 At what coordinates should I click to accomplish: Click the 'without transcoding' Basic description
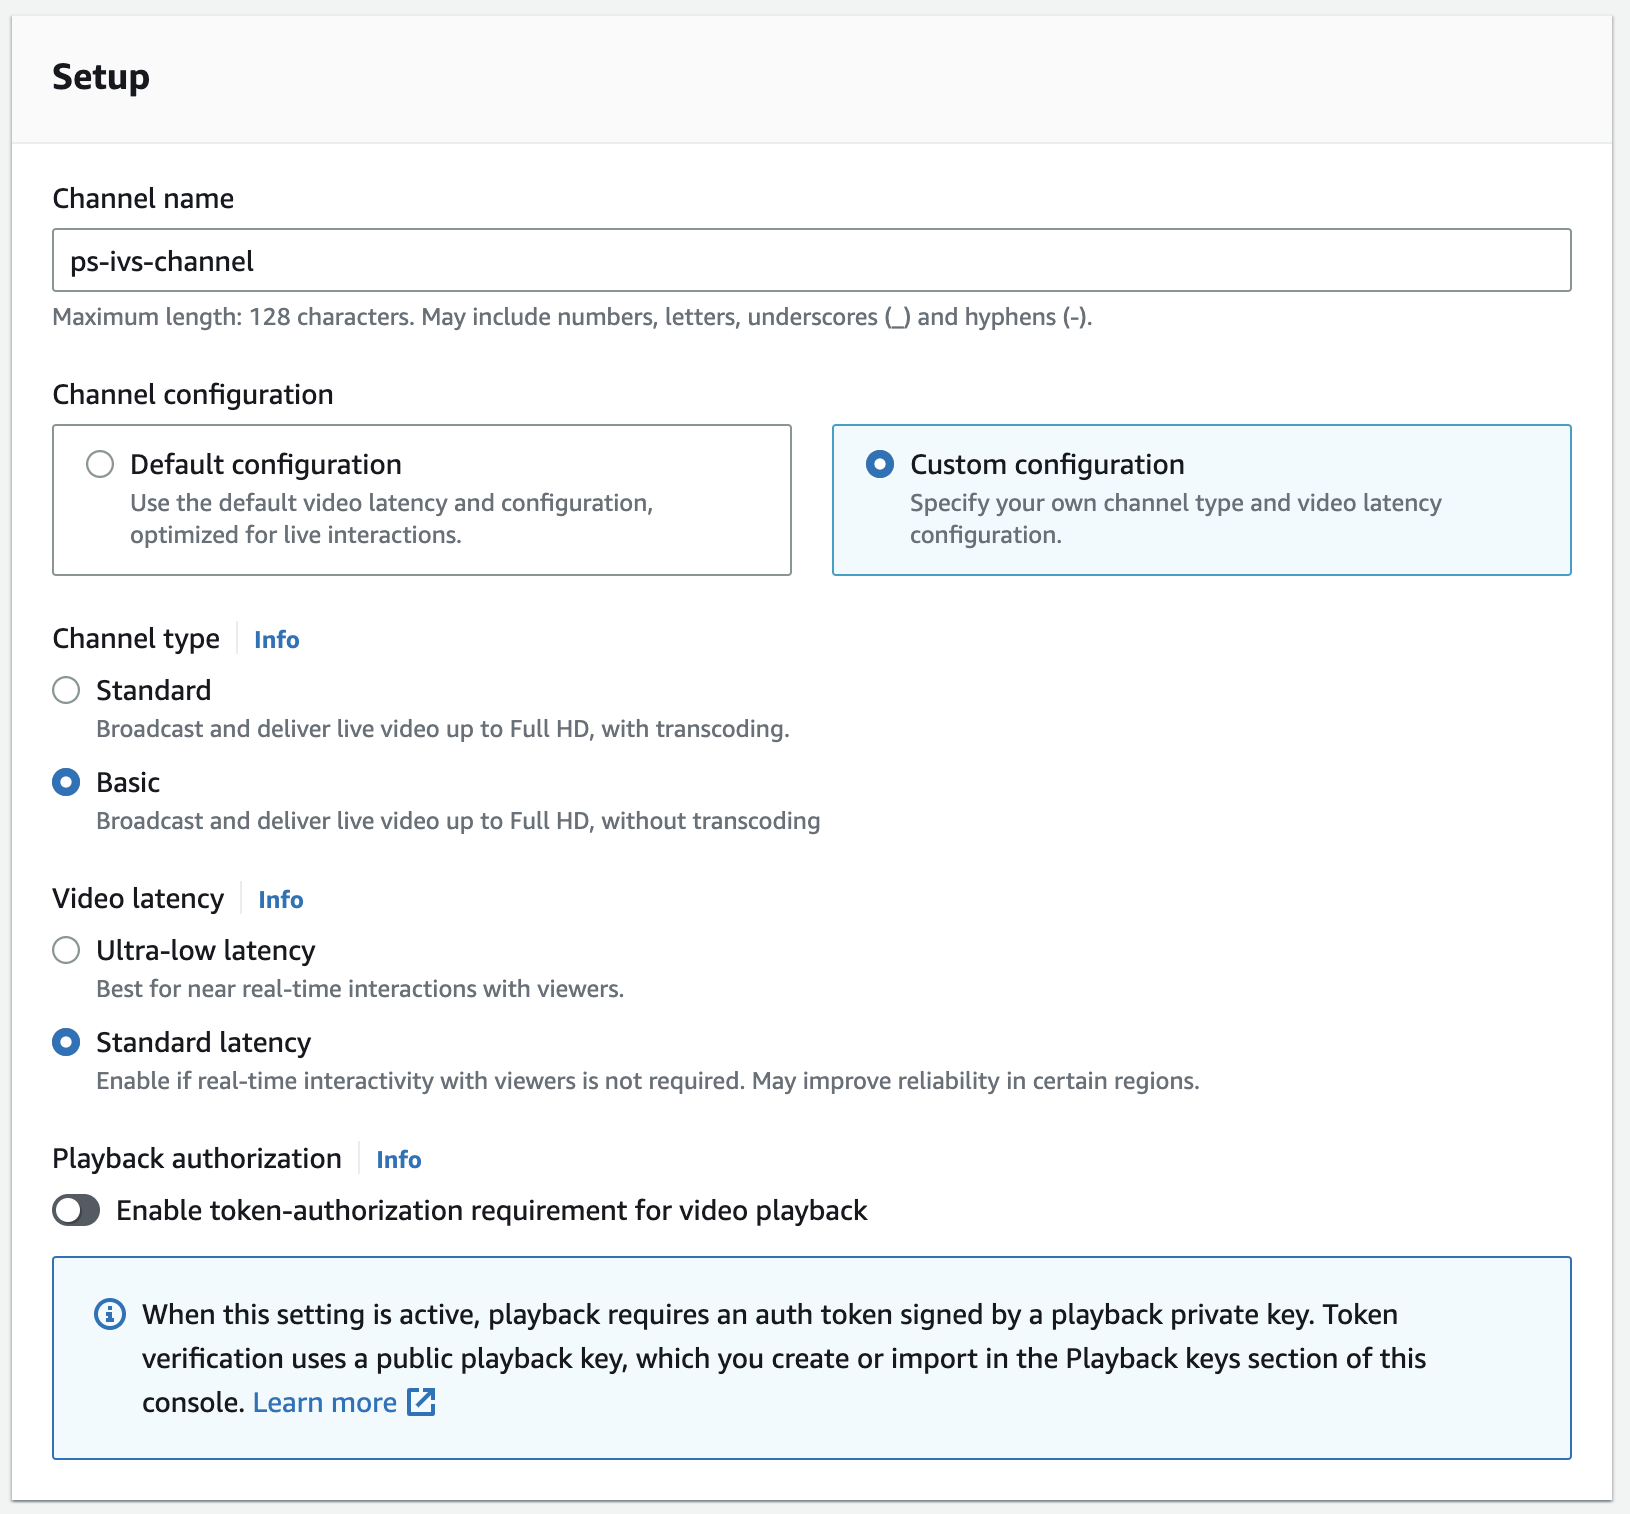[x=458, y=821]
